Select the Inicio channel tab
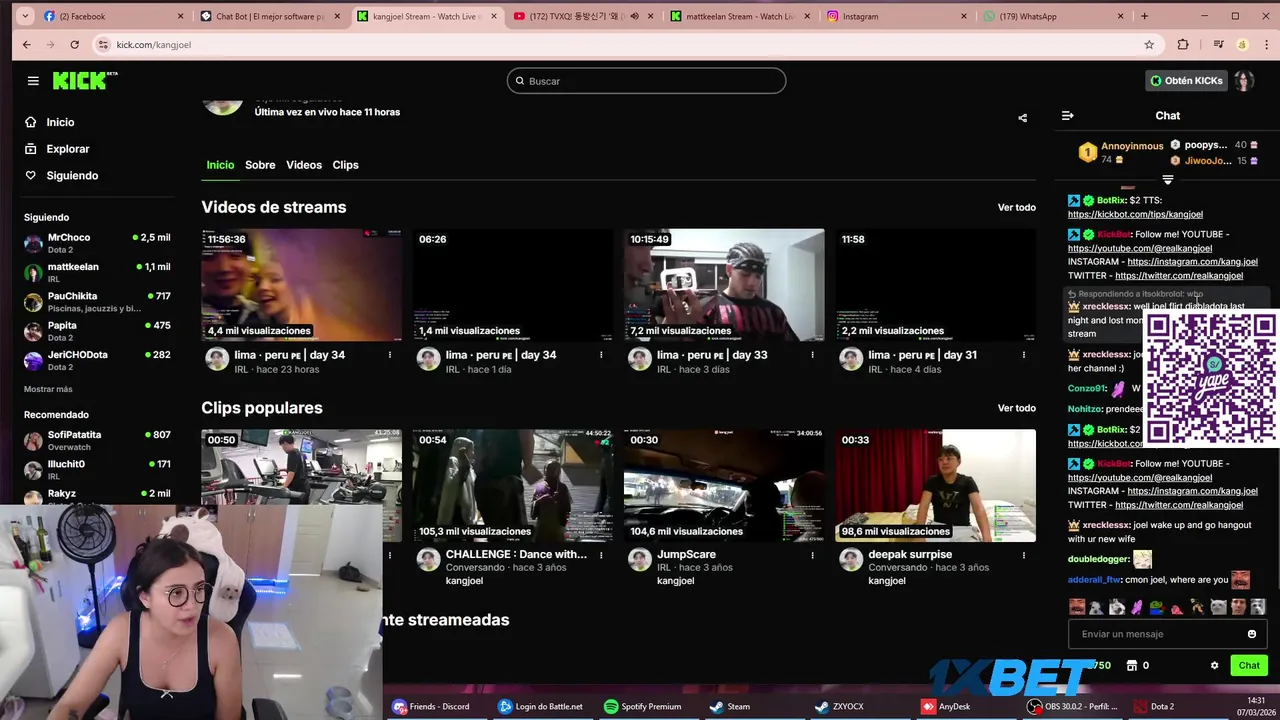The image size is (1280, 720). pos(220,165)
